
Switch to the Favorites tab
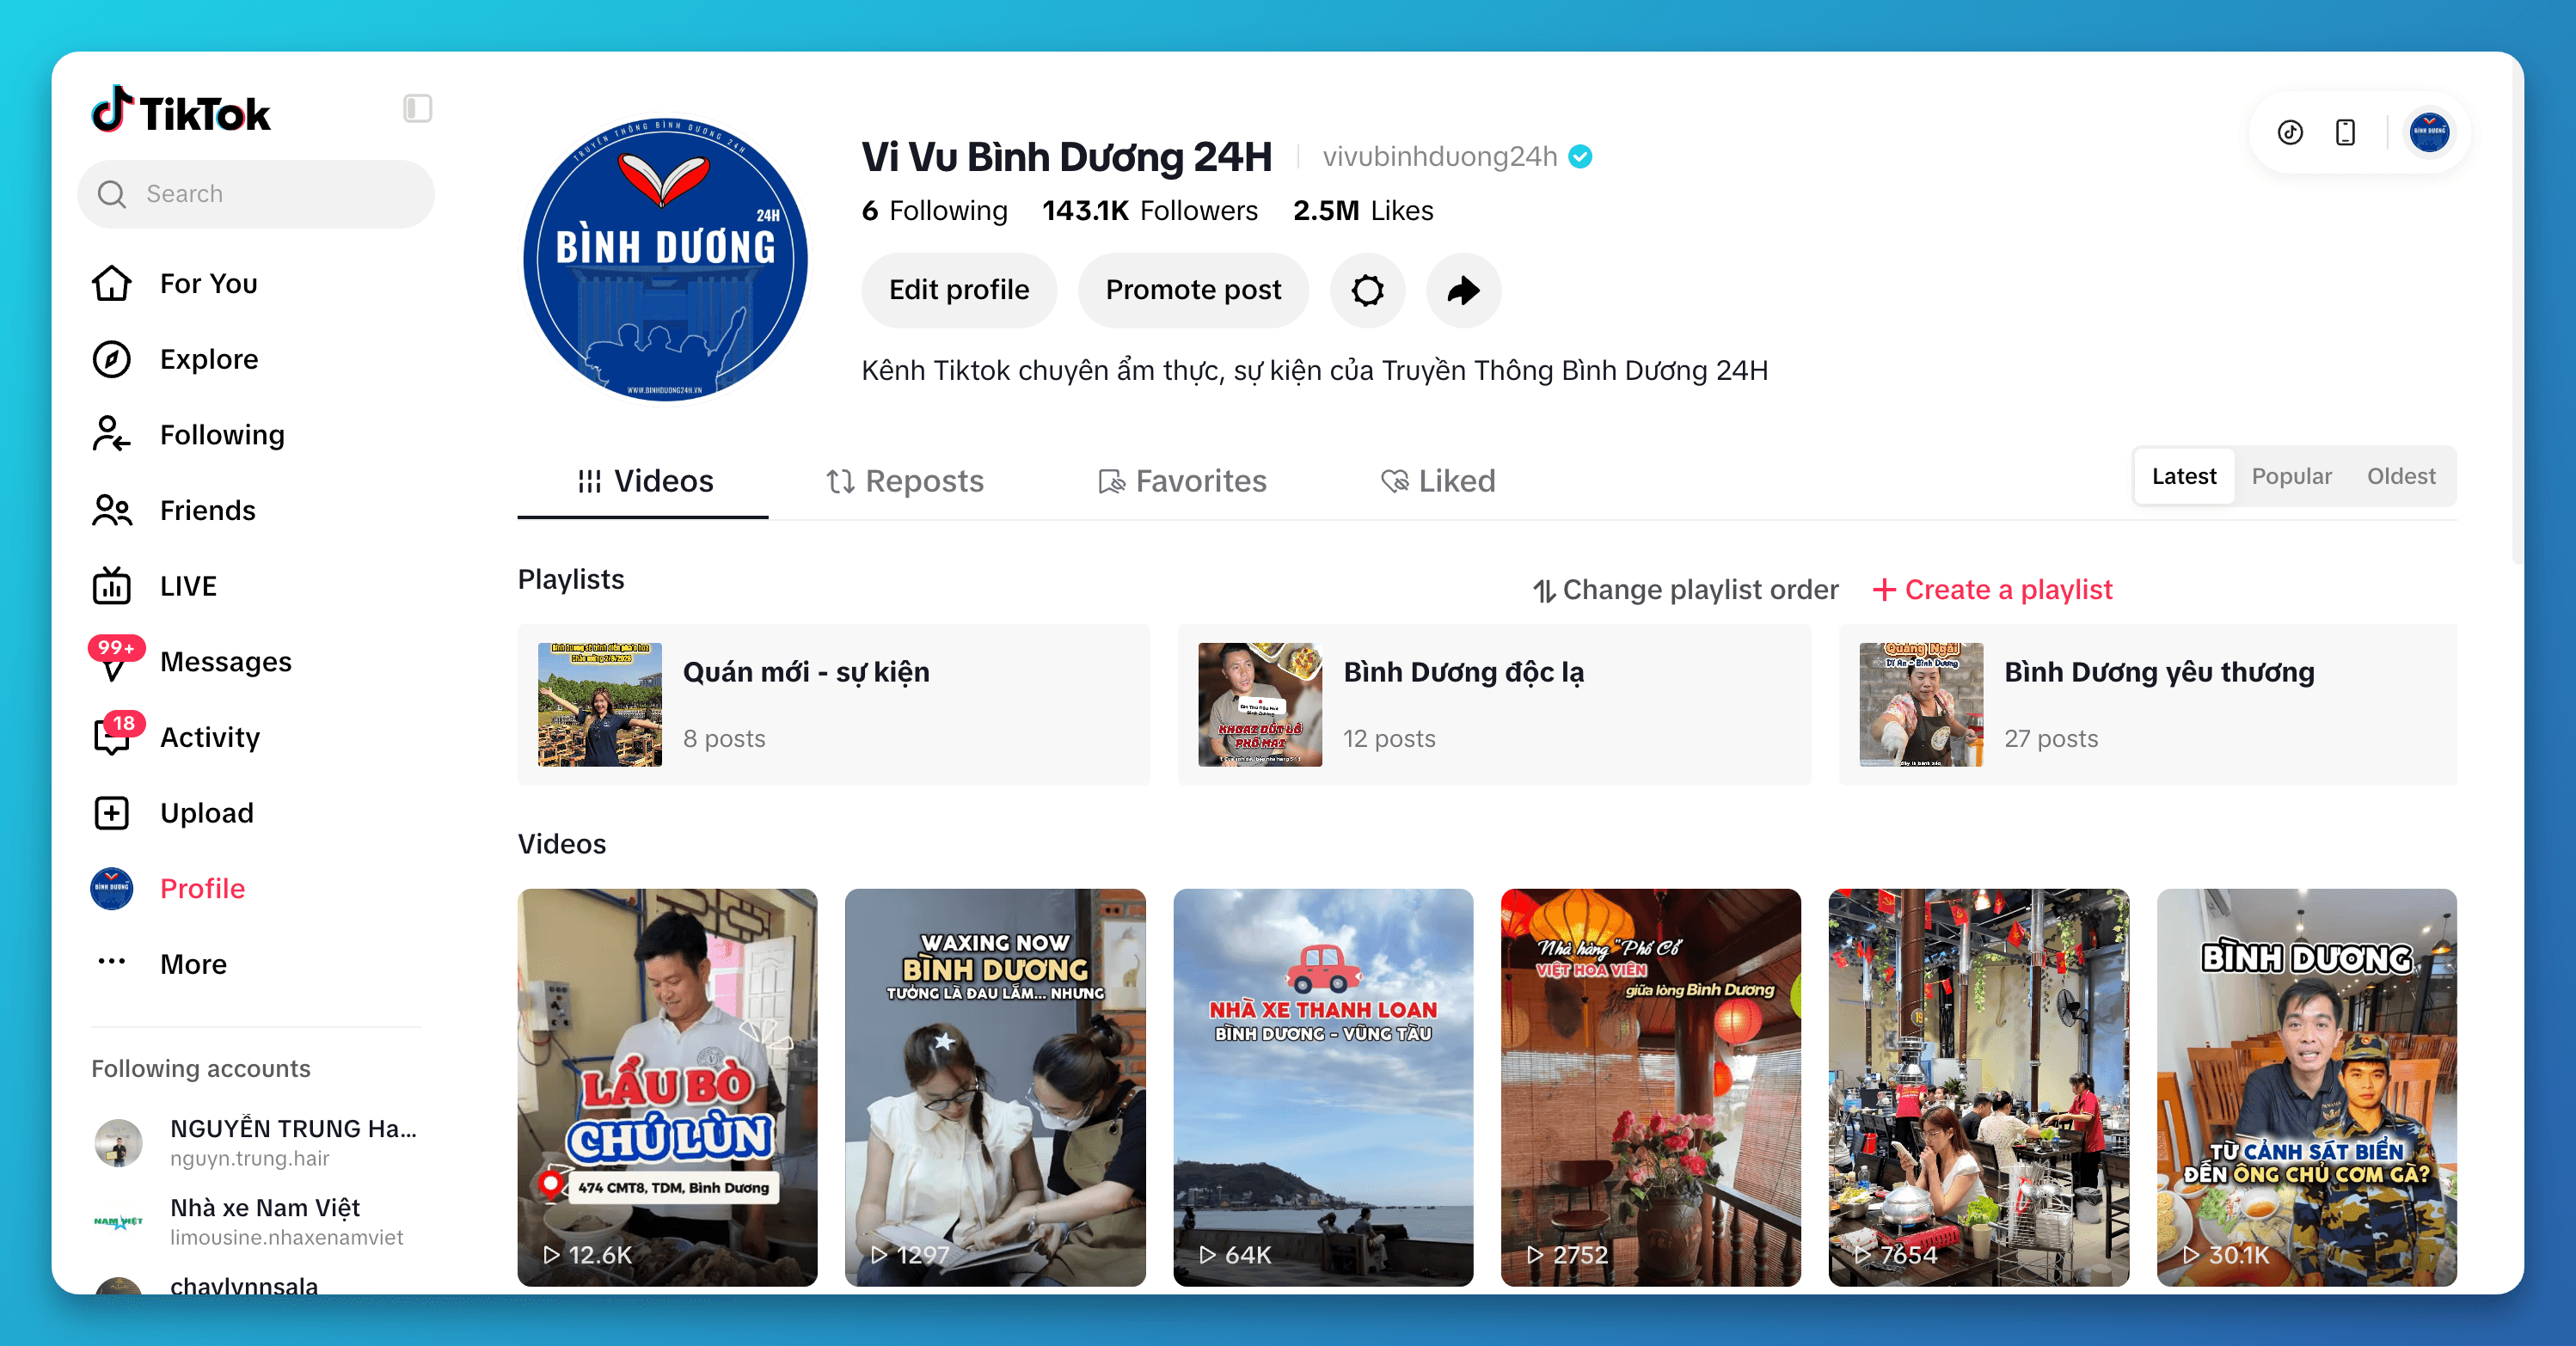(1182, 481)
